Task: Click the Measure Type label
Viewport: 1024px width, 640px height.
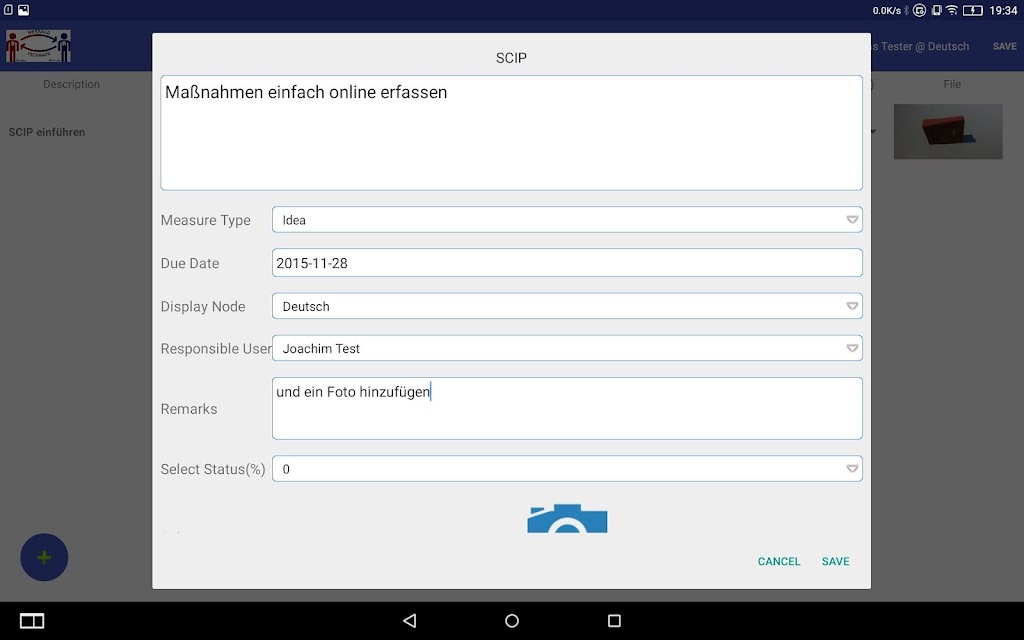Action: [x=206, y=220]
